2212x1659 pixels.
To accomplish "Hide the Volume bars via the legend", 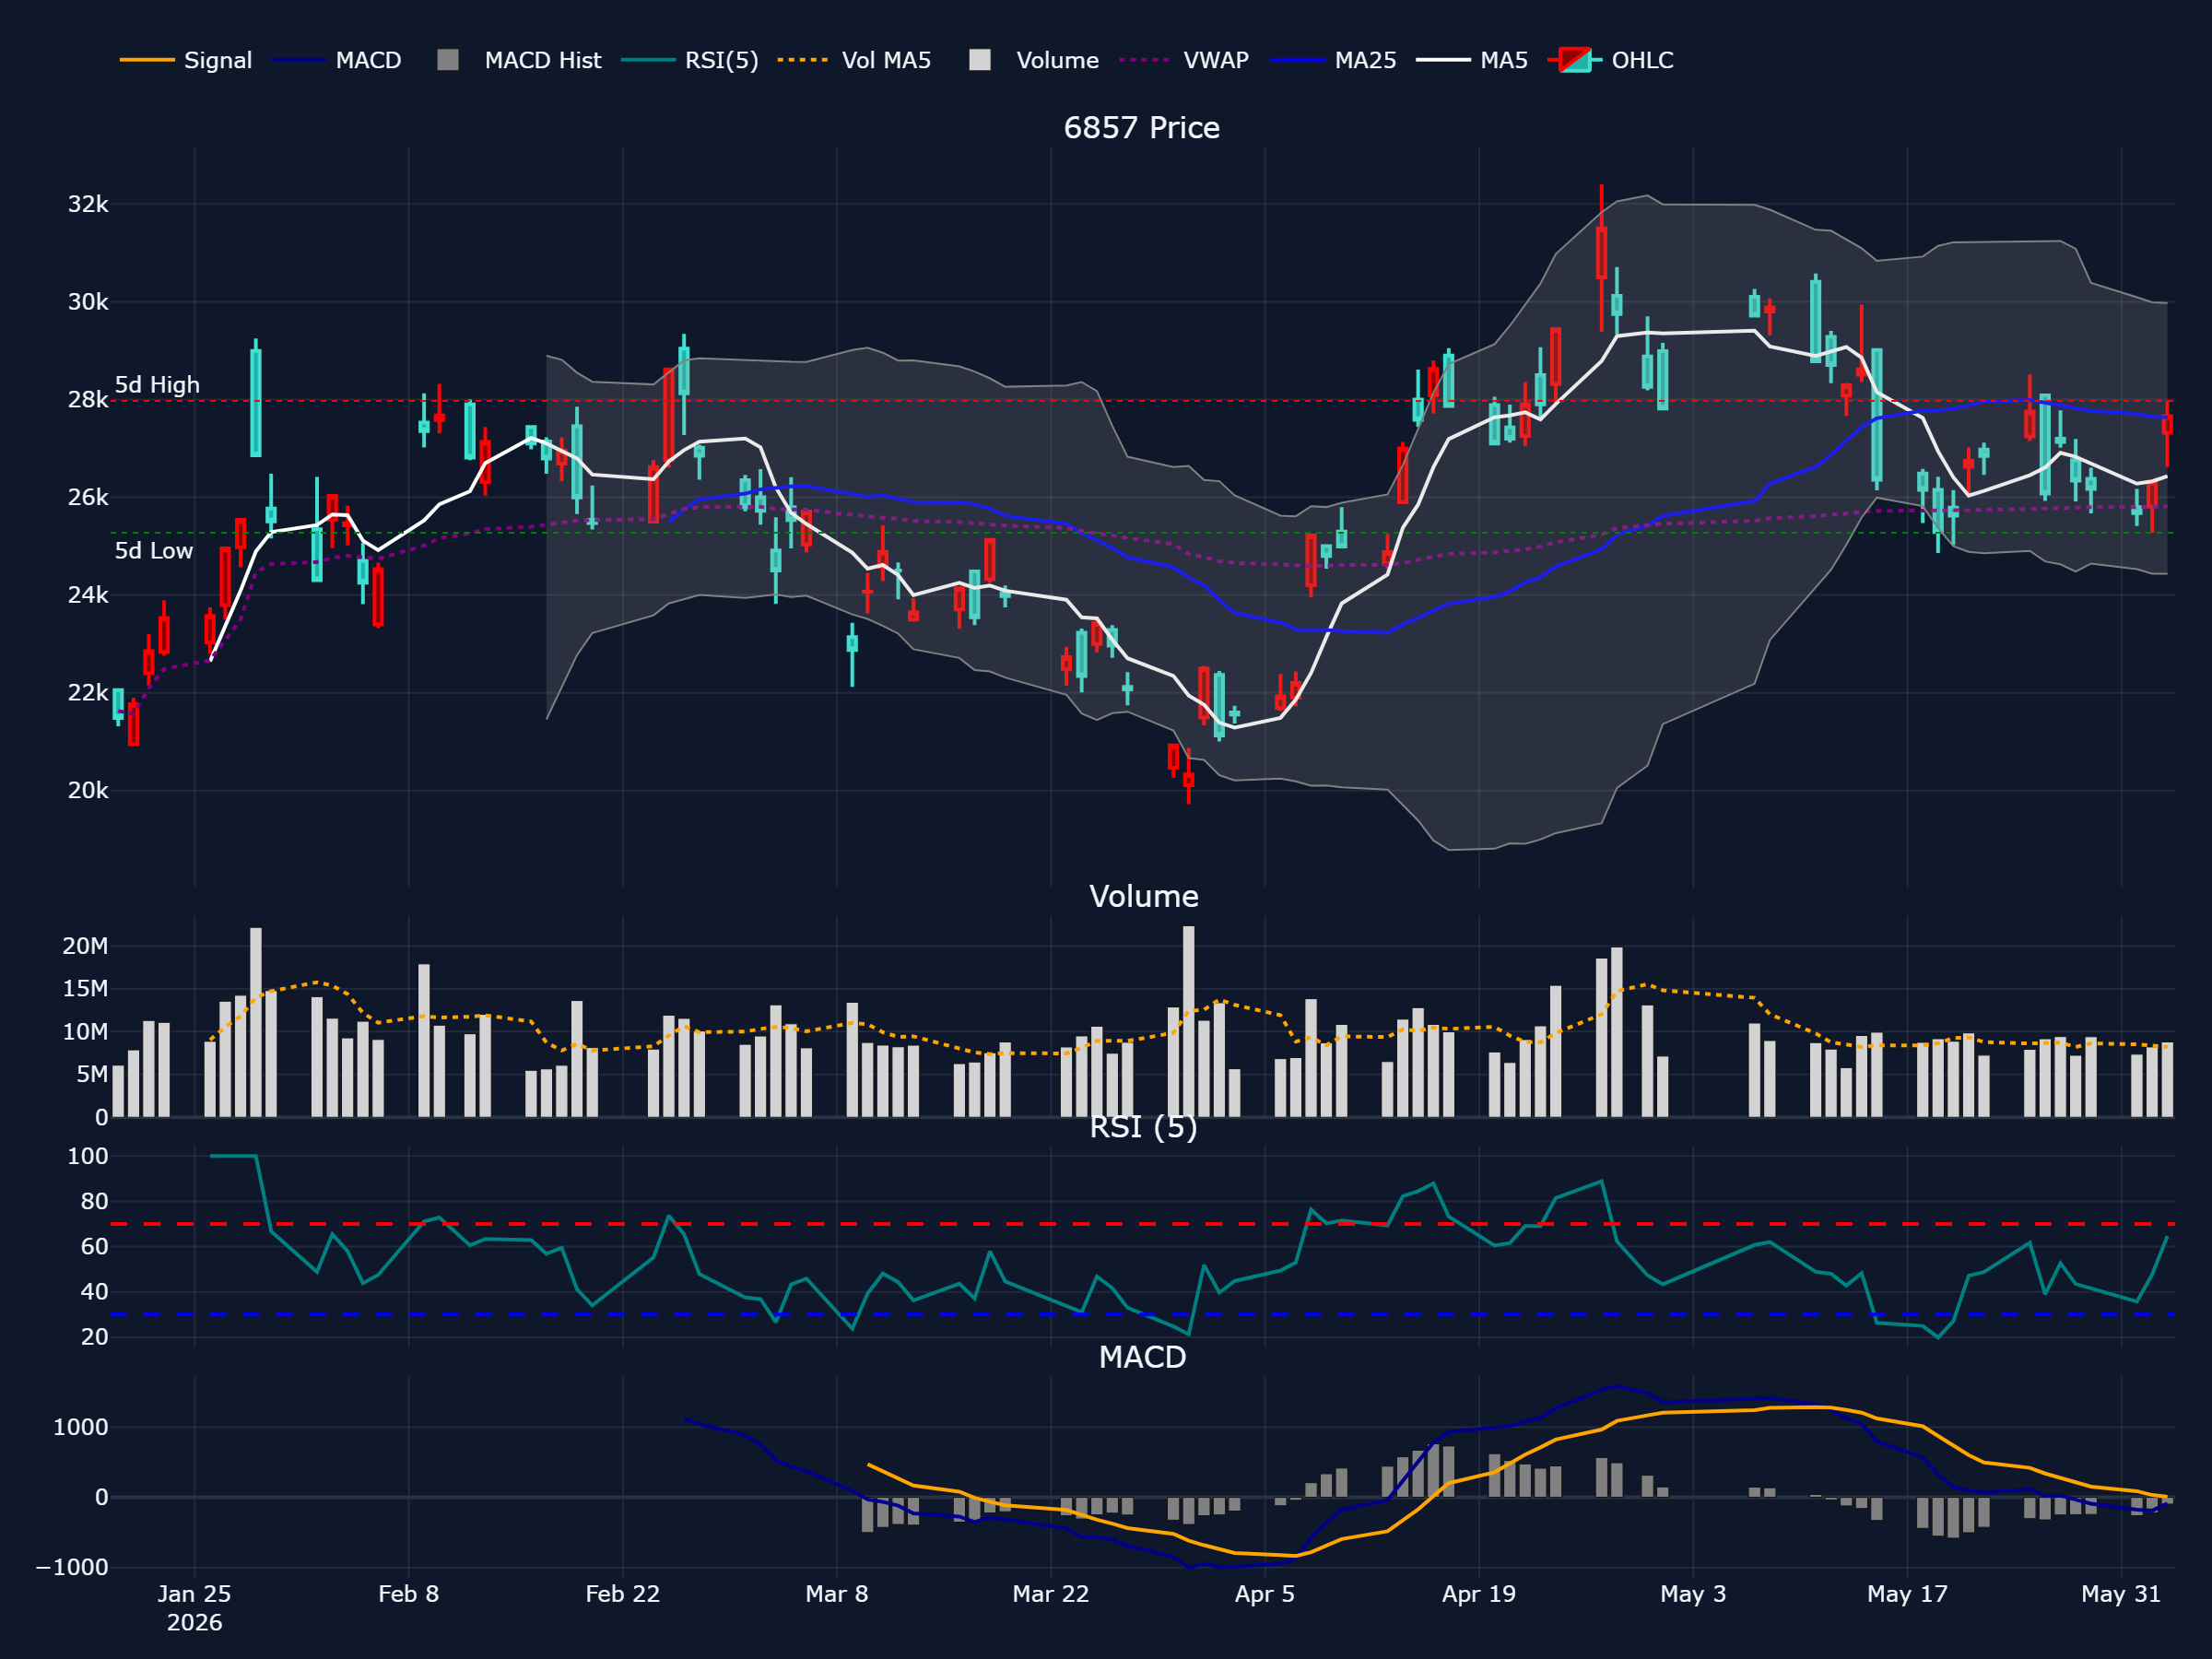I will coord(1034,60).
